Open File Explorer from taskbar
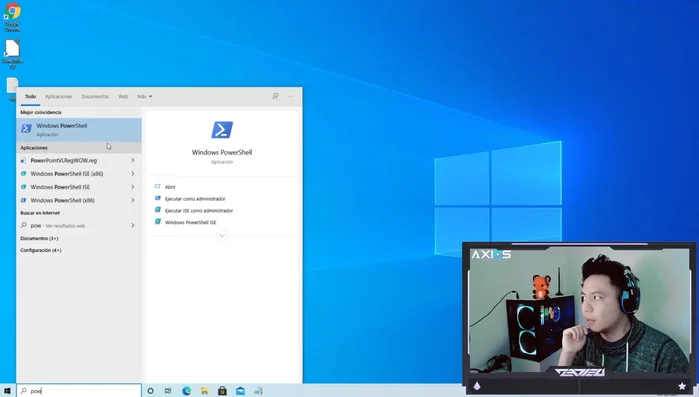699x397 pixels. 204,391
